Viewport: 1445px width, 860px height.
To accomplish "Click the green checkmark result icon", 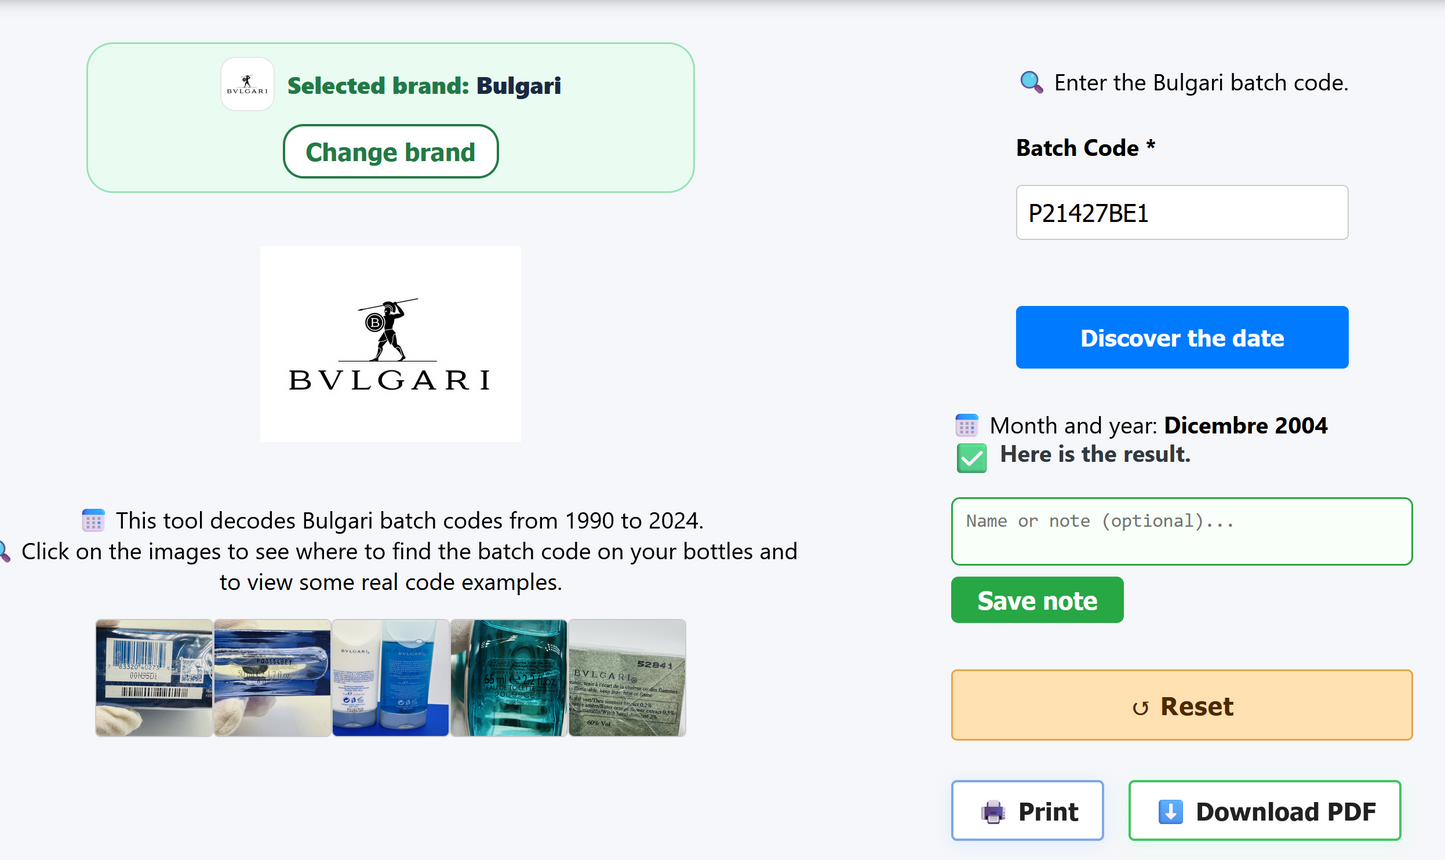I will 972,458.
